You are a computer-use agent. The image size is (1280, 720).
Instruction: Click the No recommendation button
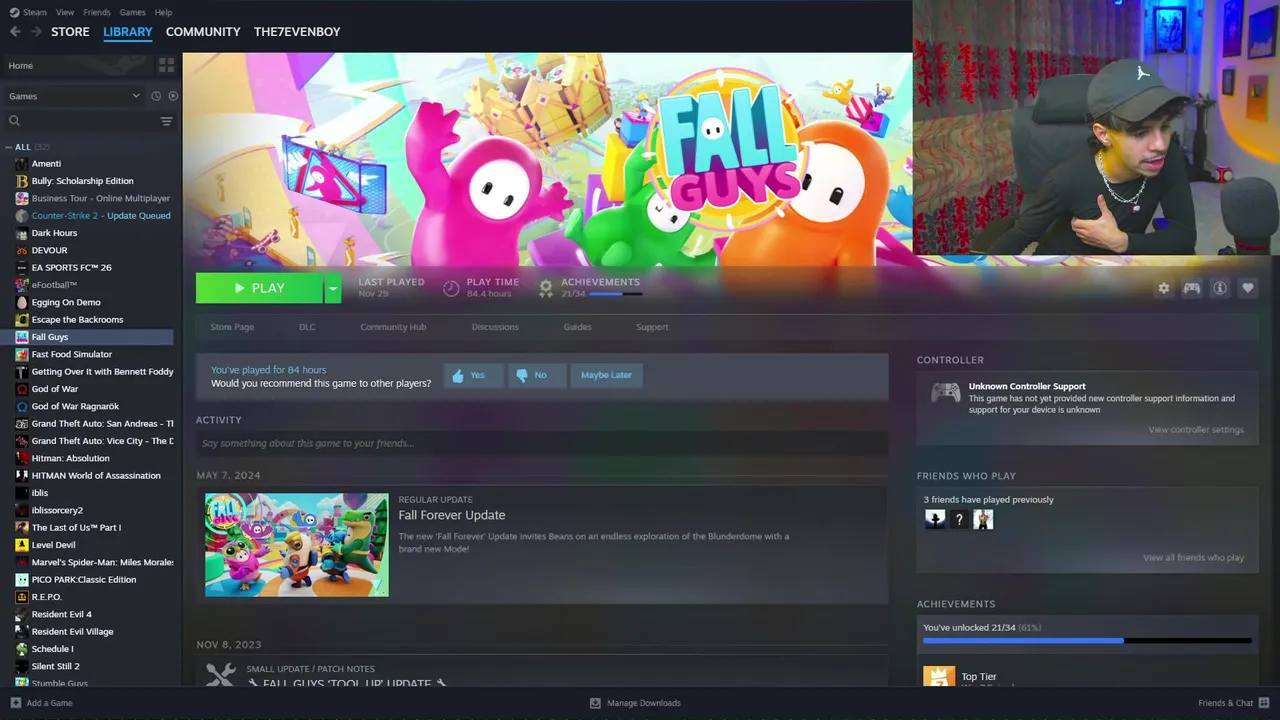tap(536, 375)
